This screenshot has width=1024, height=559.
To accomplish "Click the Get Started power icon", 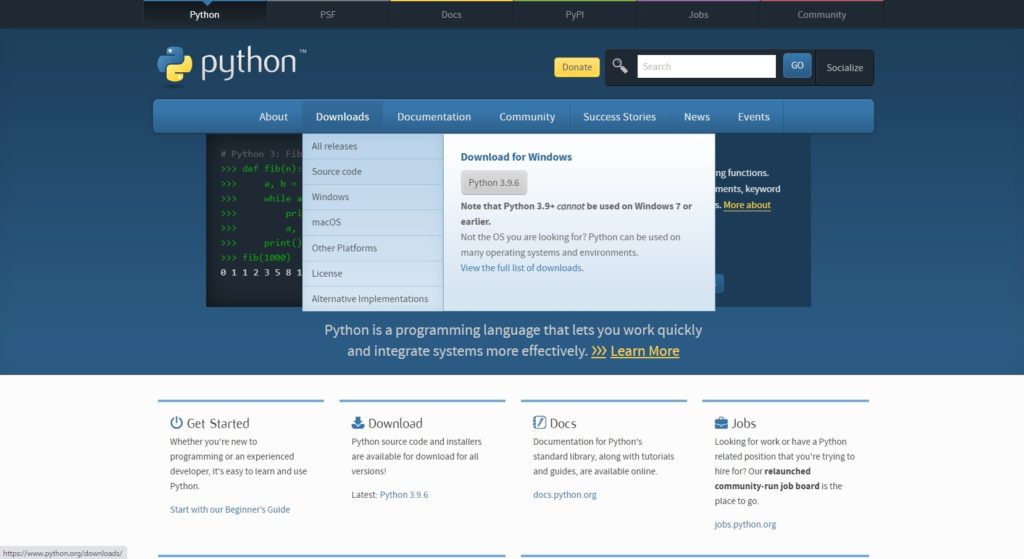I will tap(176, 423).
